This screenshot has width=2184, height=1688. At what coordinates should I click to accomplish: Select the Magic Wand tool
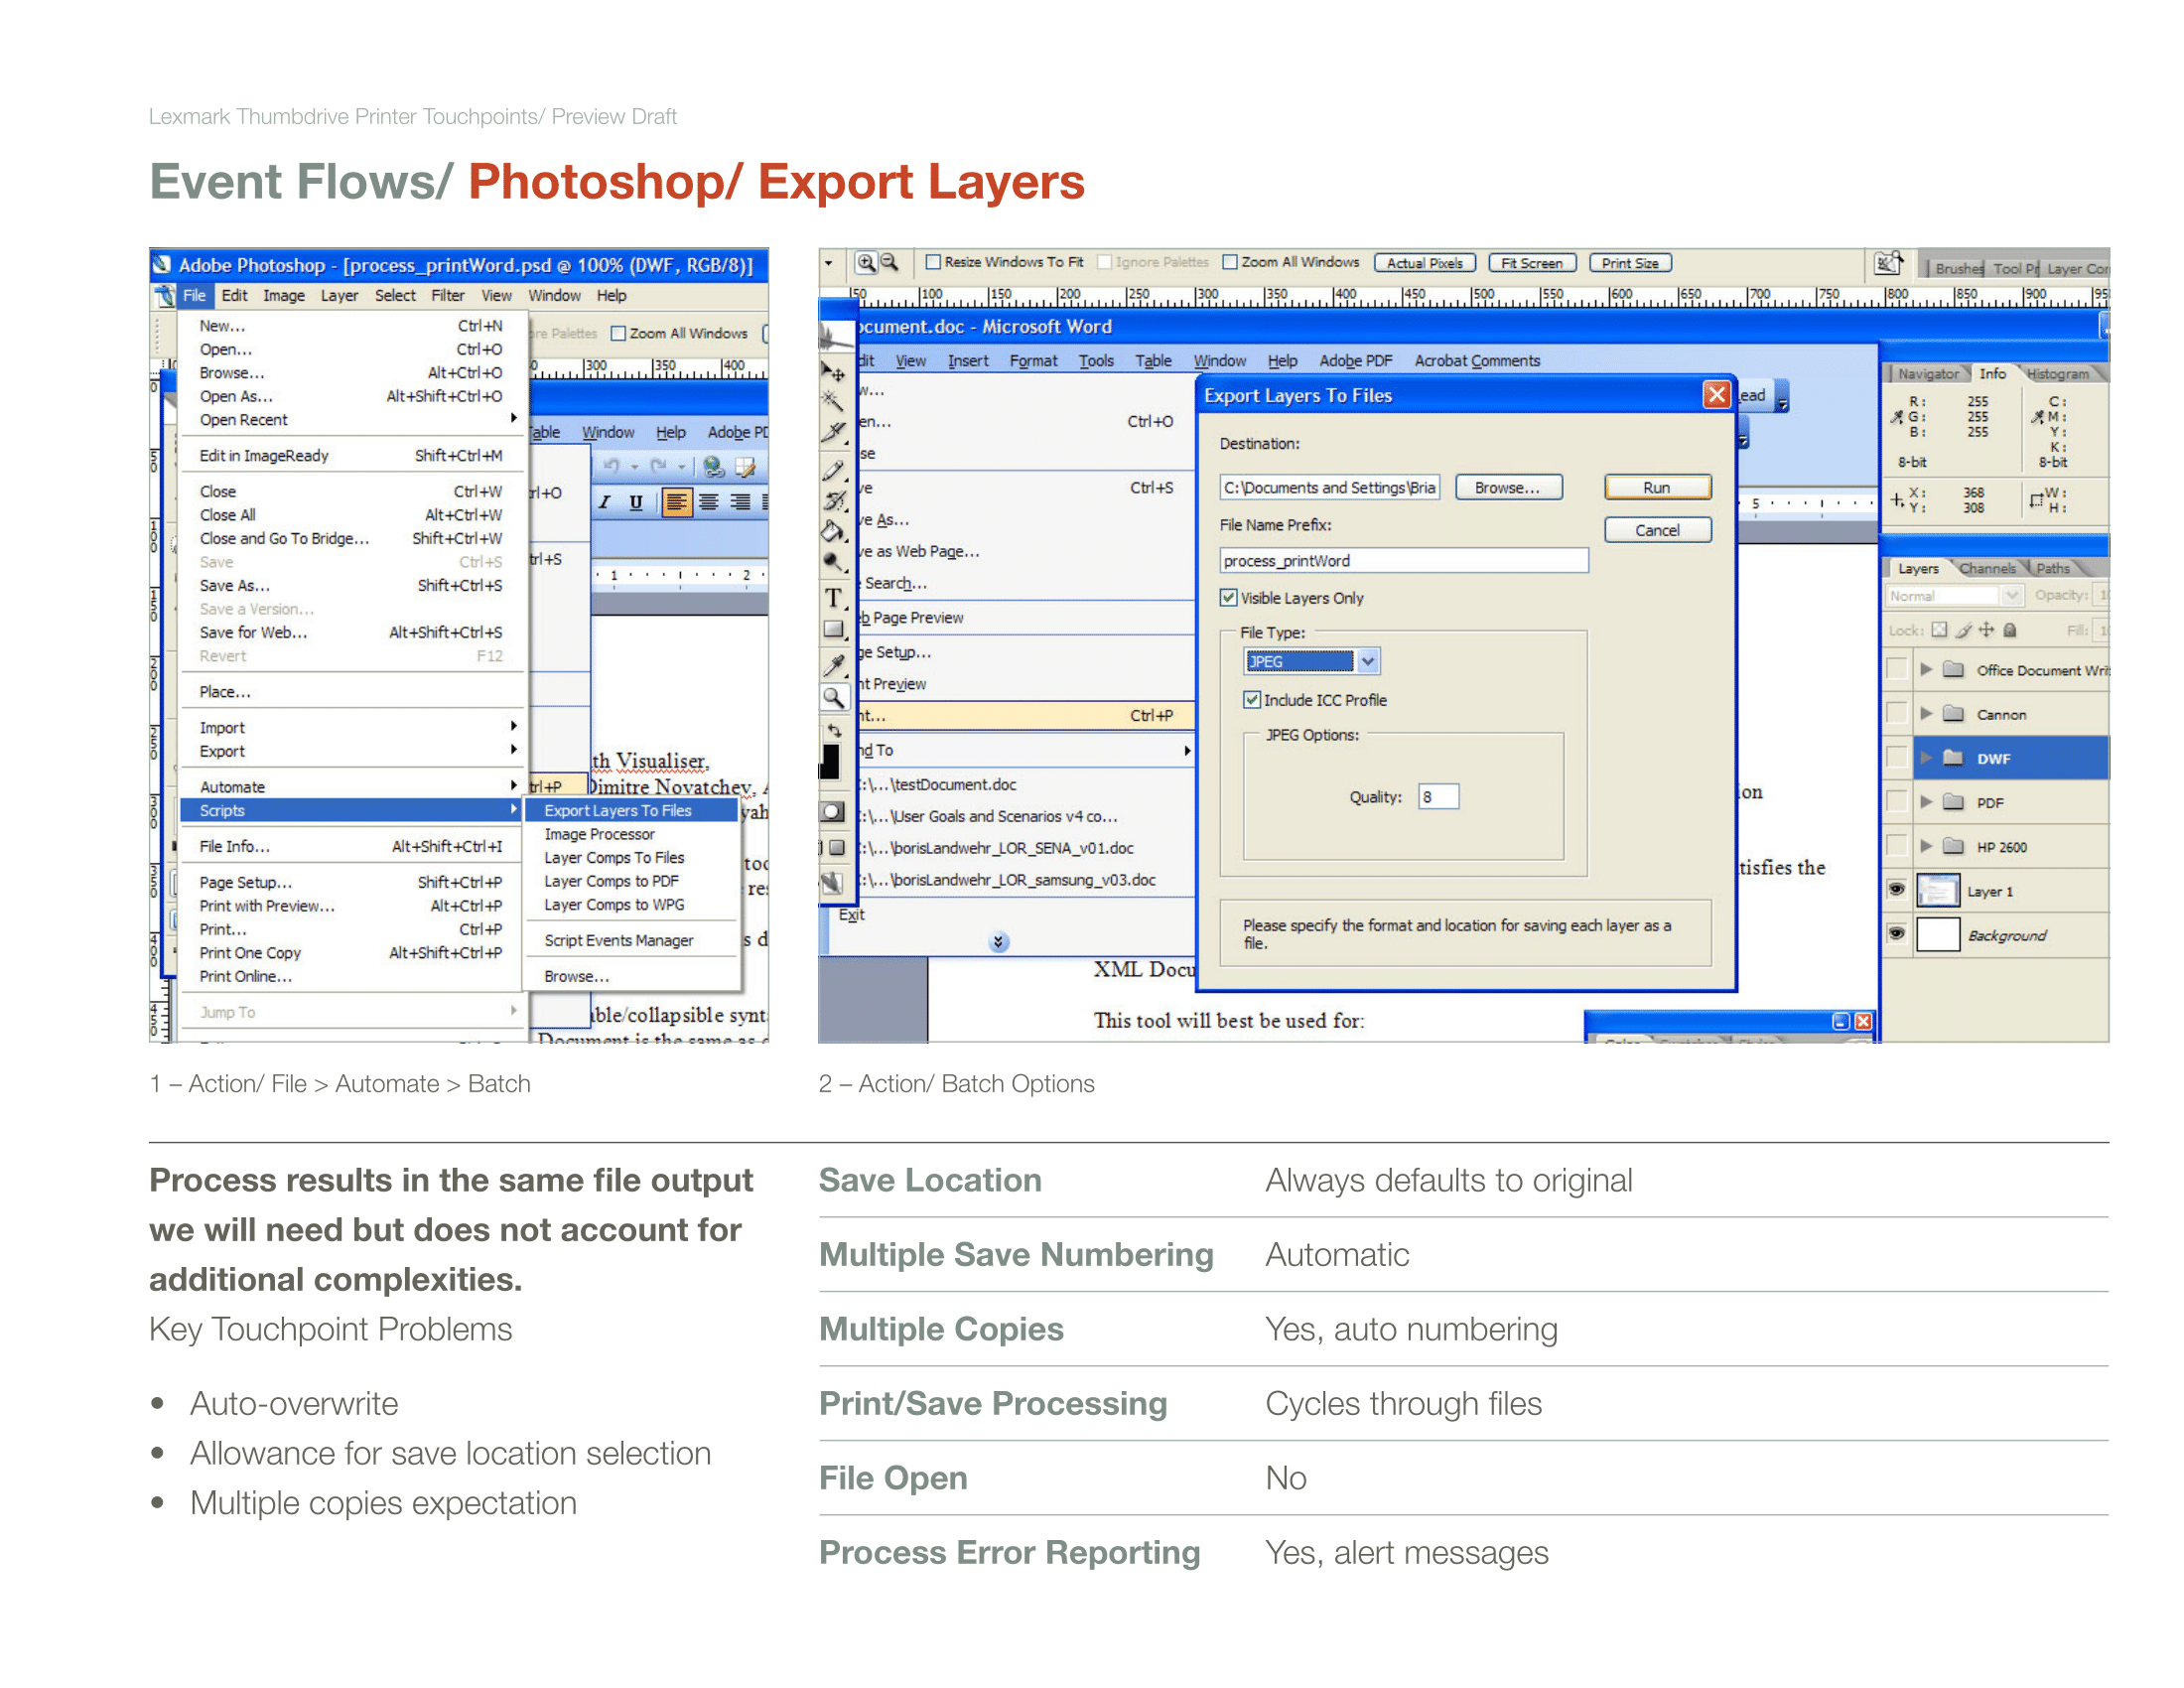pyautogui.click(x=833, y=401)
